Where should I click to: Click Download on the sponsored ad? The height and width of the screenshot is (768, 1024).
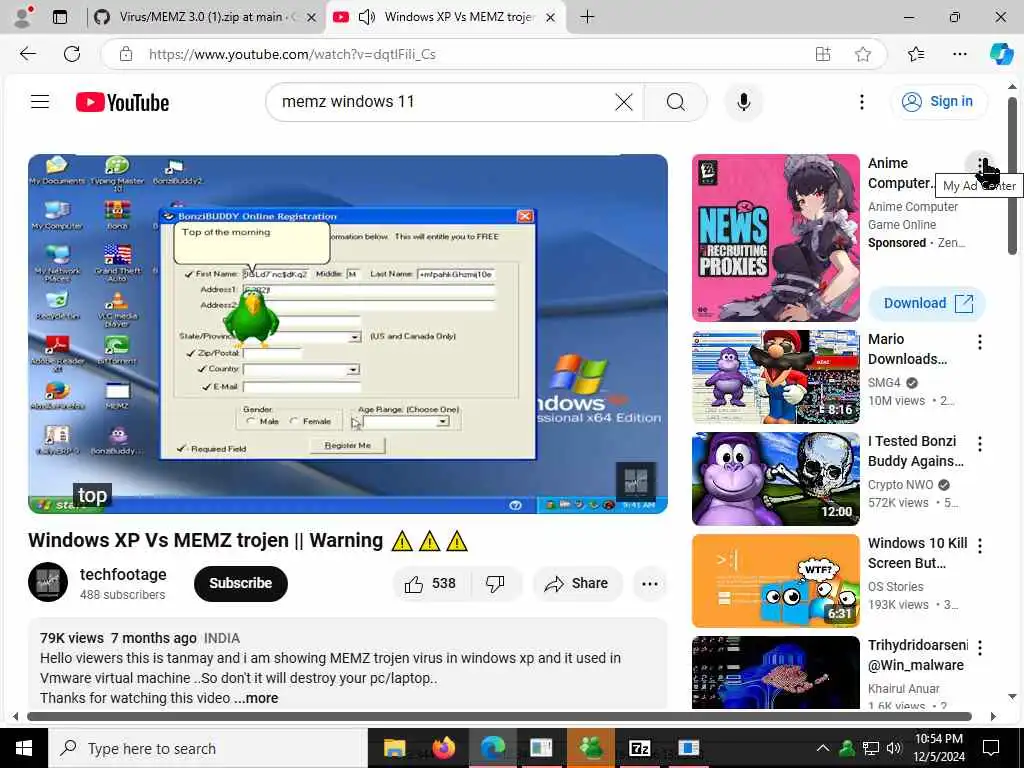[927, 303]
